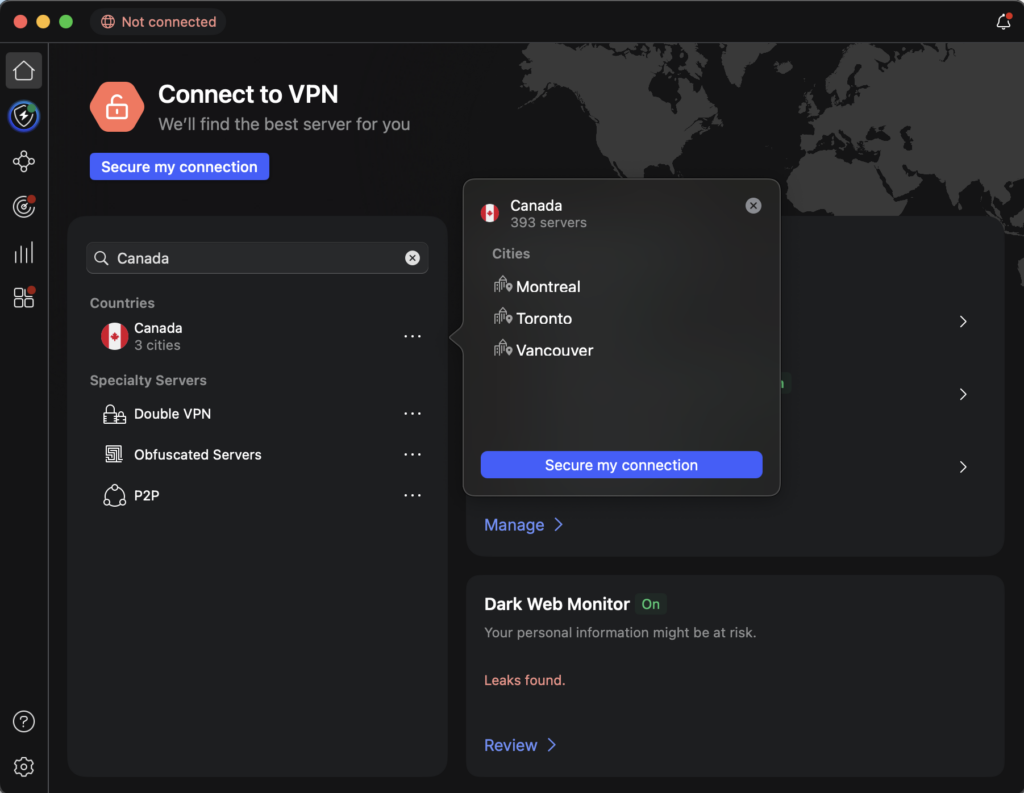
Task: Close the Canada servers popup
Action: 753,206
